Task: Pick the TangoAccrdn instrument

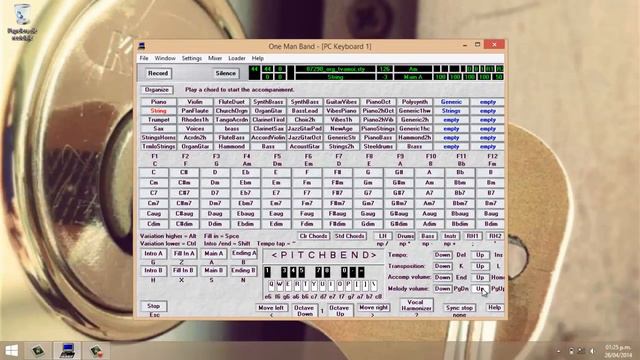Action: click(x=232, y=120)
